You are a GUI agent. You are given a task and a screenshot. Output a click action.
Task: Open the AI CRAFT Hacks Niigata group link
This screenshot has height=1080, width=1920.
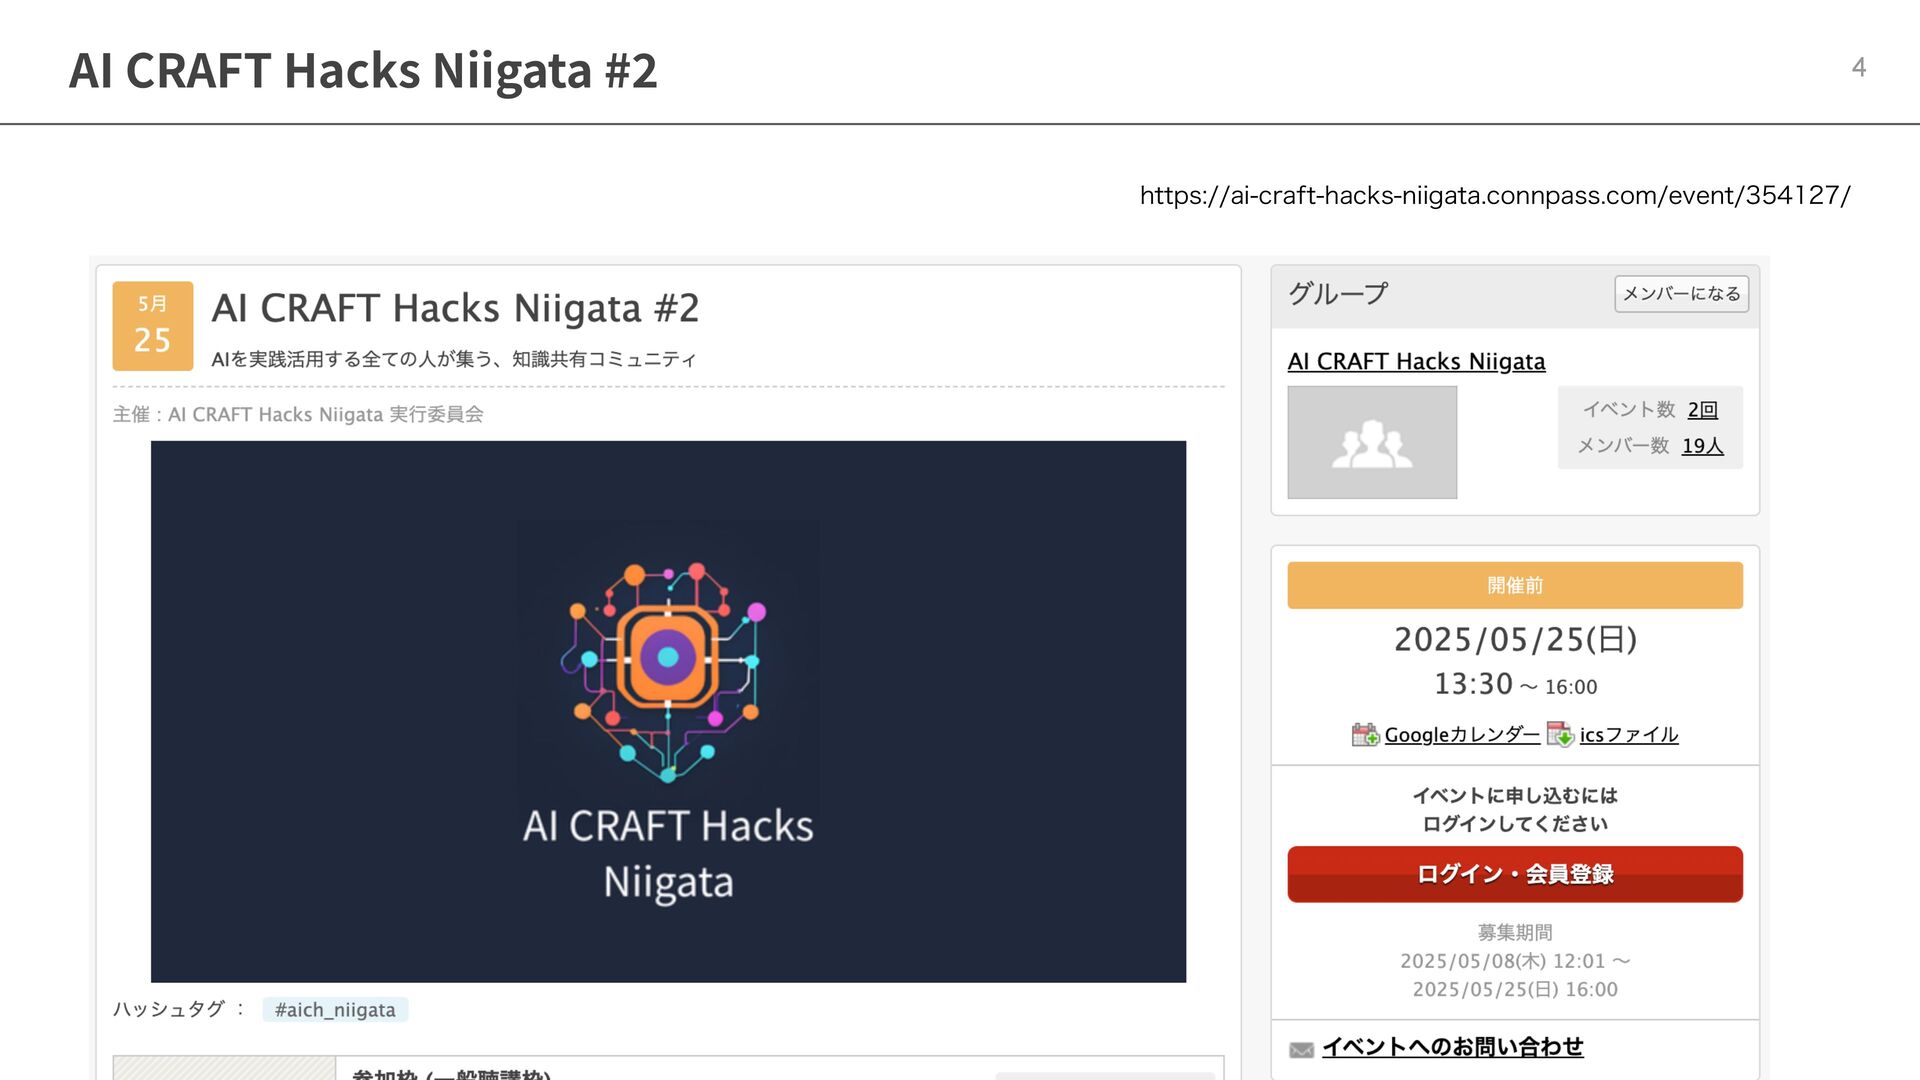coord(1416,361)
